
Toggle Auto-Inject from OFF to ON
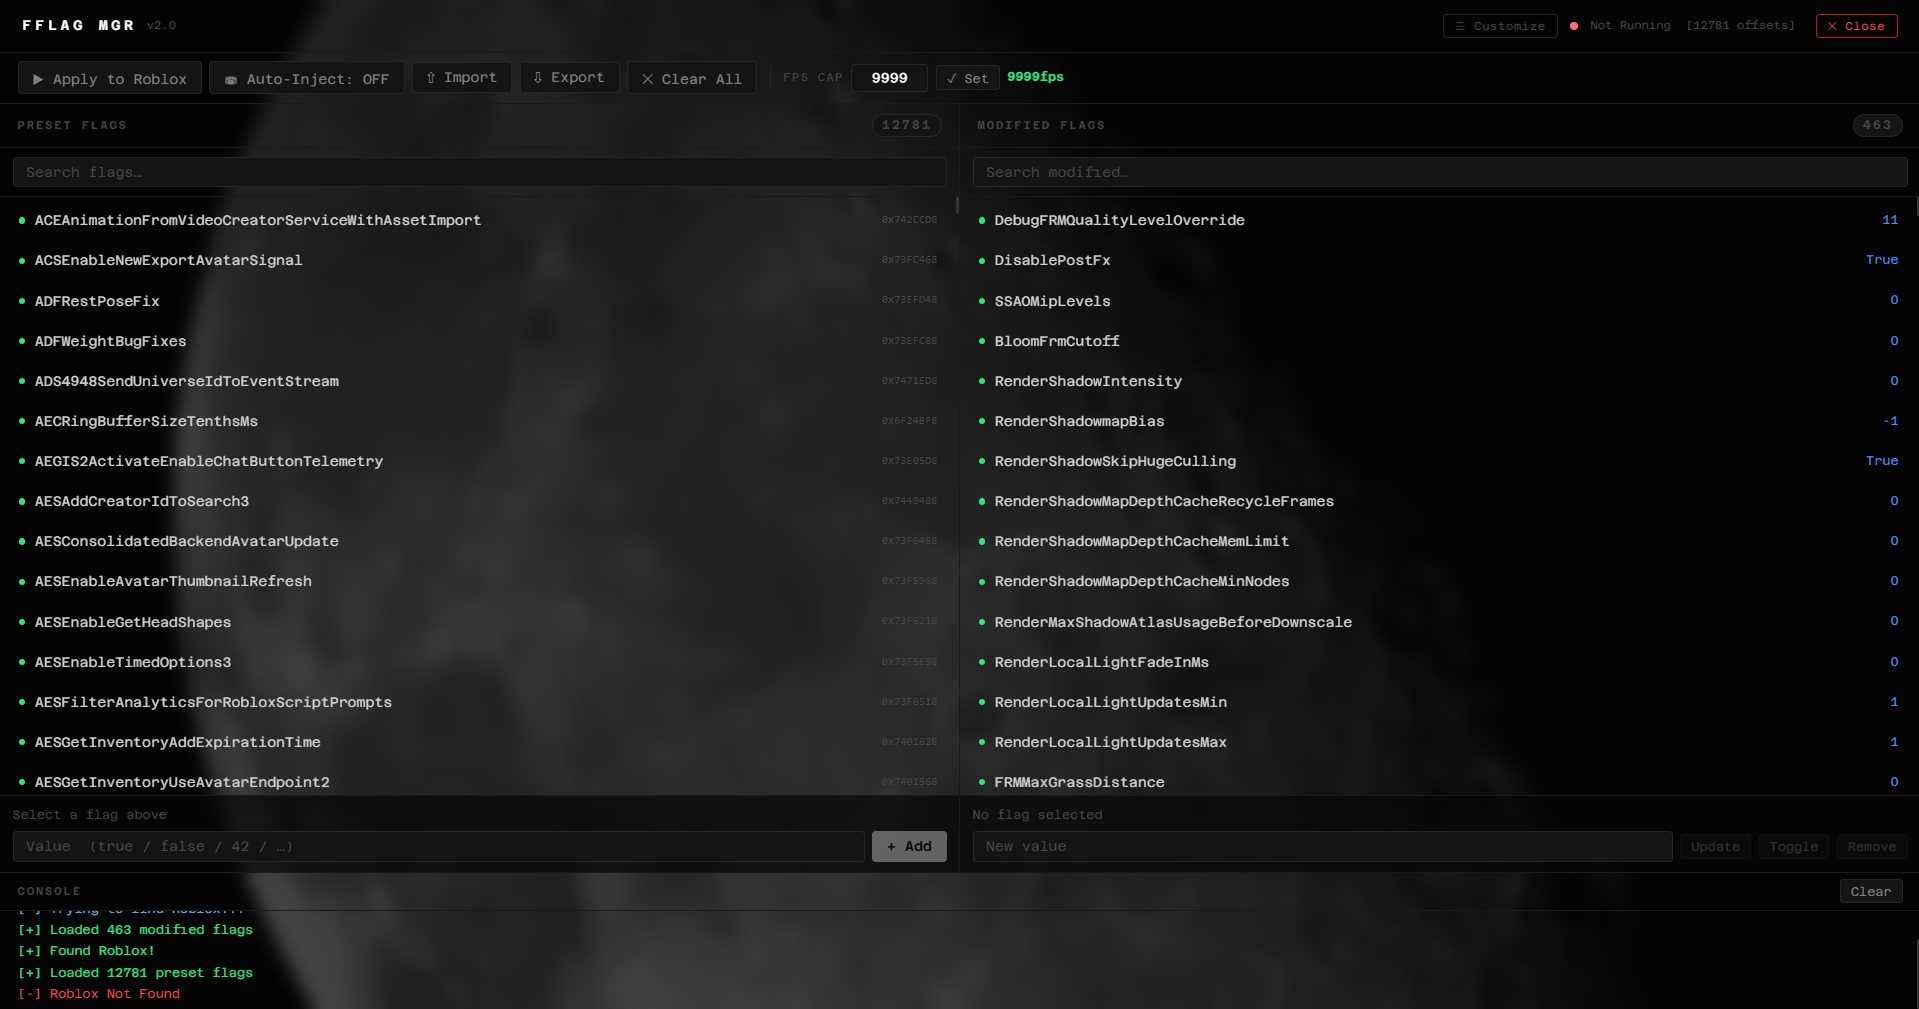[306, 78]
